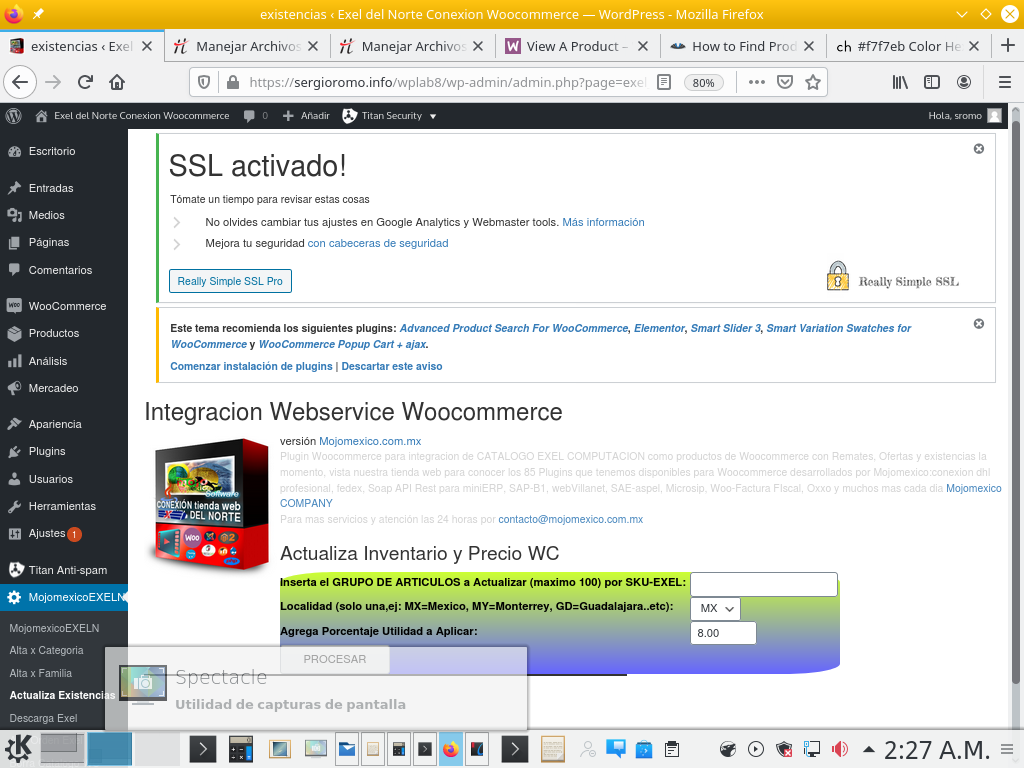Click the Más información link
This screenshot has width=1024, height=768.
(x=603, y=222)
